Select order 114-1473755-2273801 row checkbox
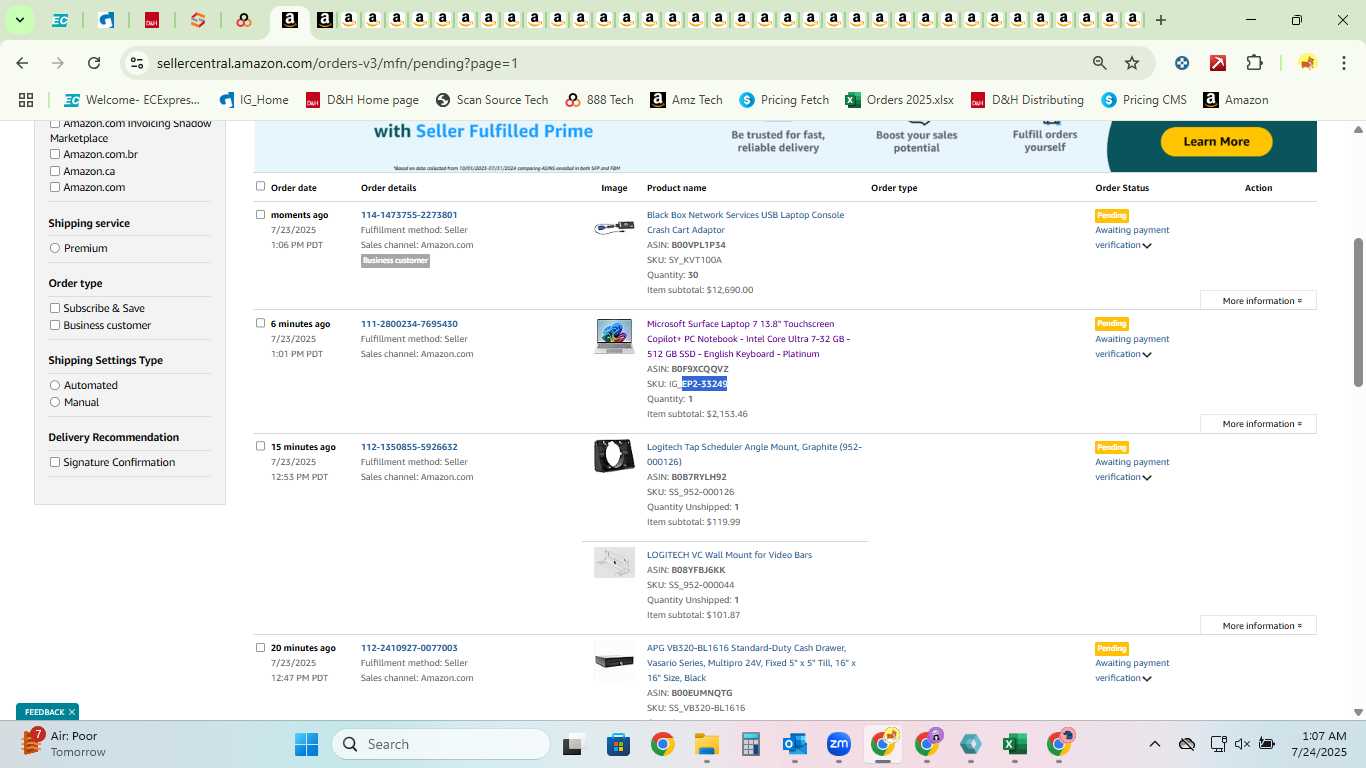The image size is (1366, 768). [x=261, y=214]
